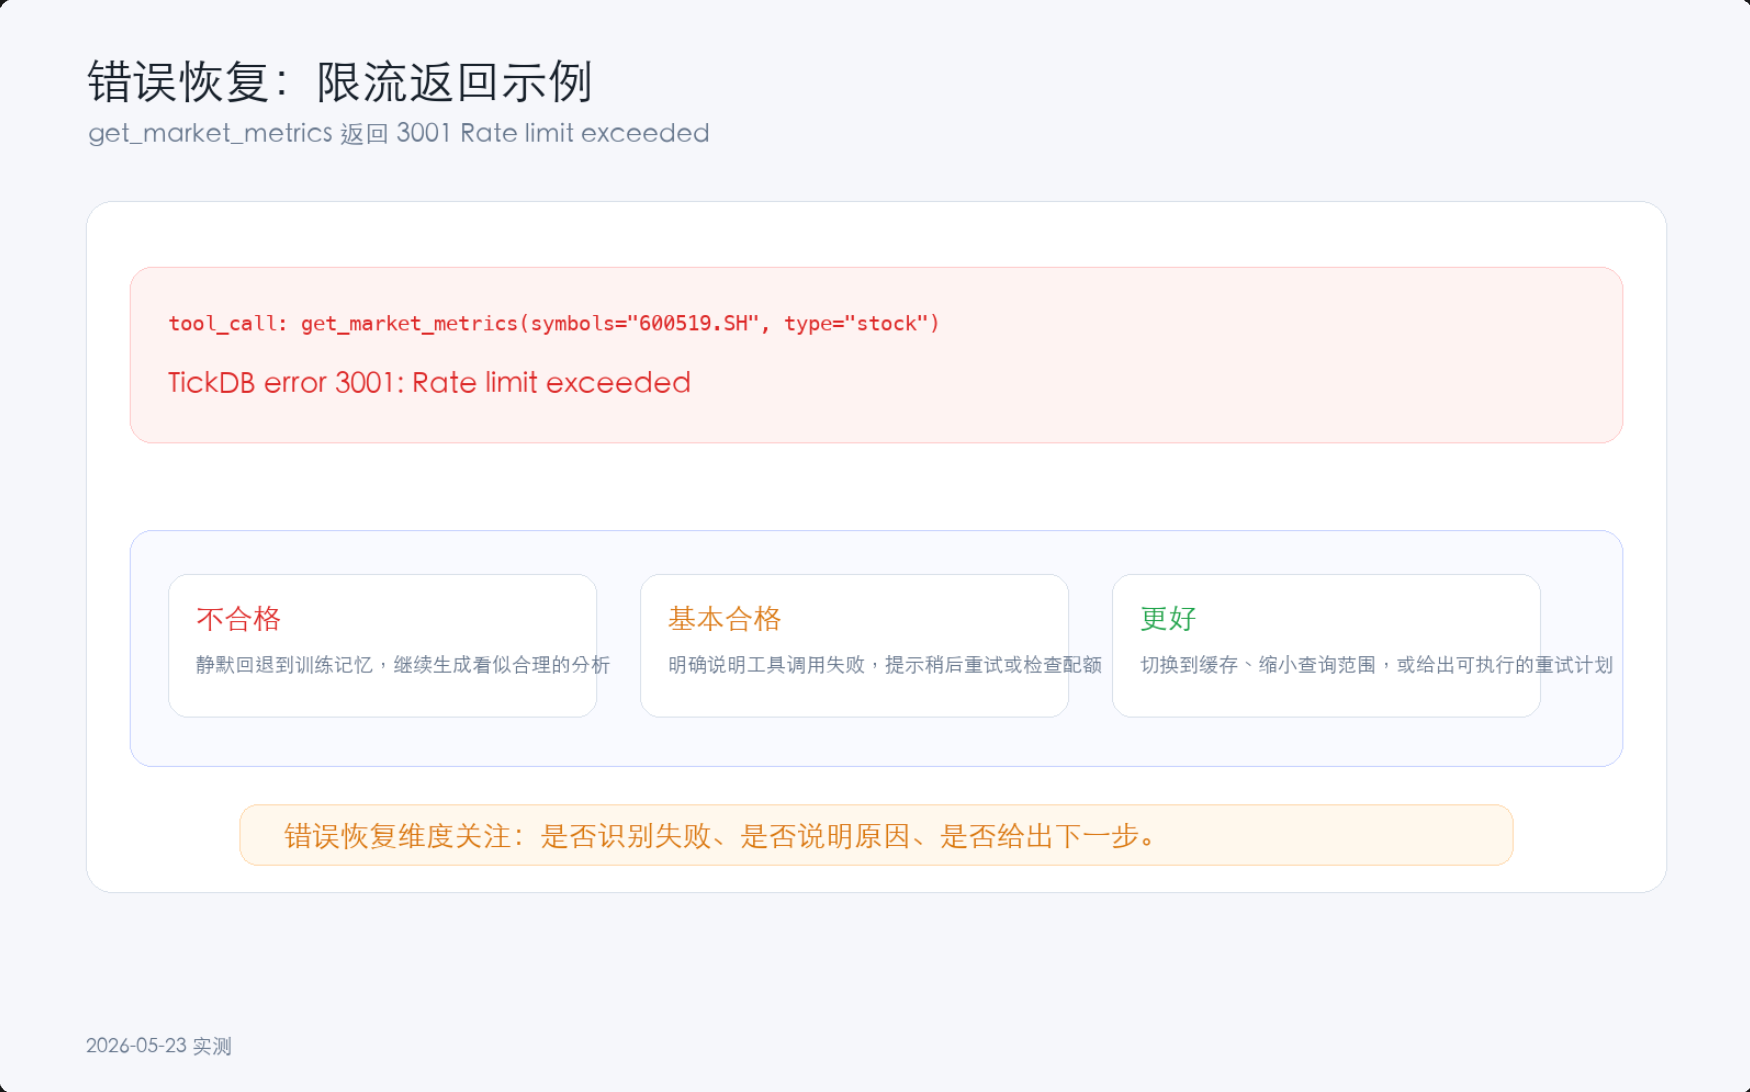Click the blue rating cards container
The width and height of the screenshot is (1750, 1092).
pyautogui.click(x=876, y=648)
